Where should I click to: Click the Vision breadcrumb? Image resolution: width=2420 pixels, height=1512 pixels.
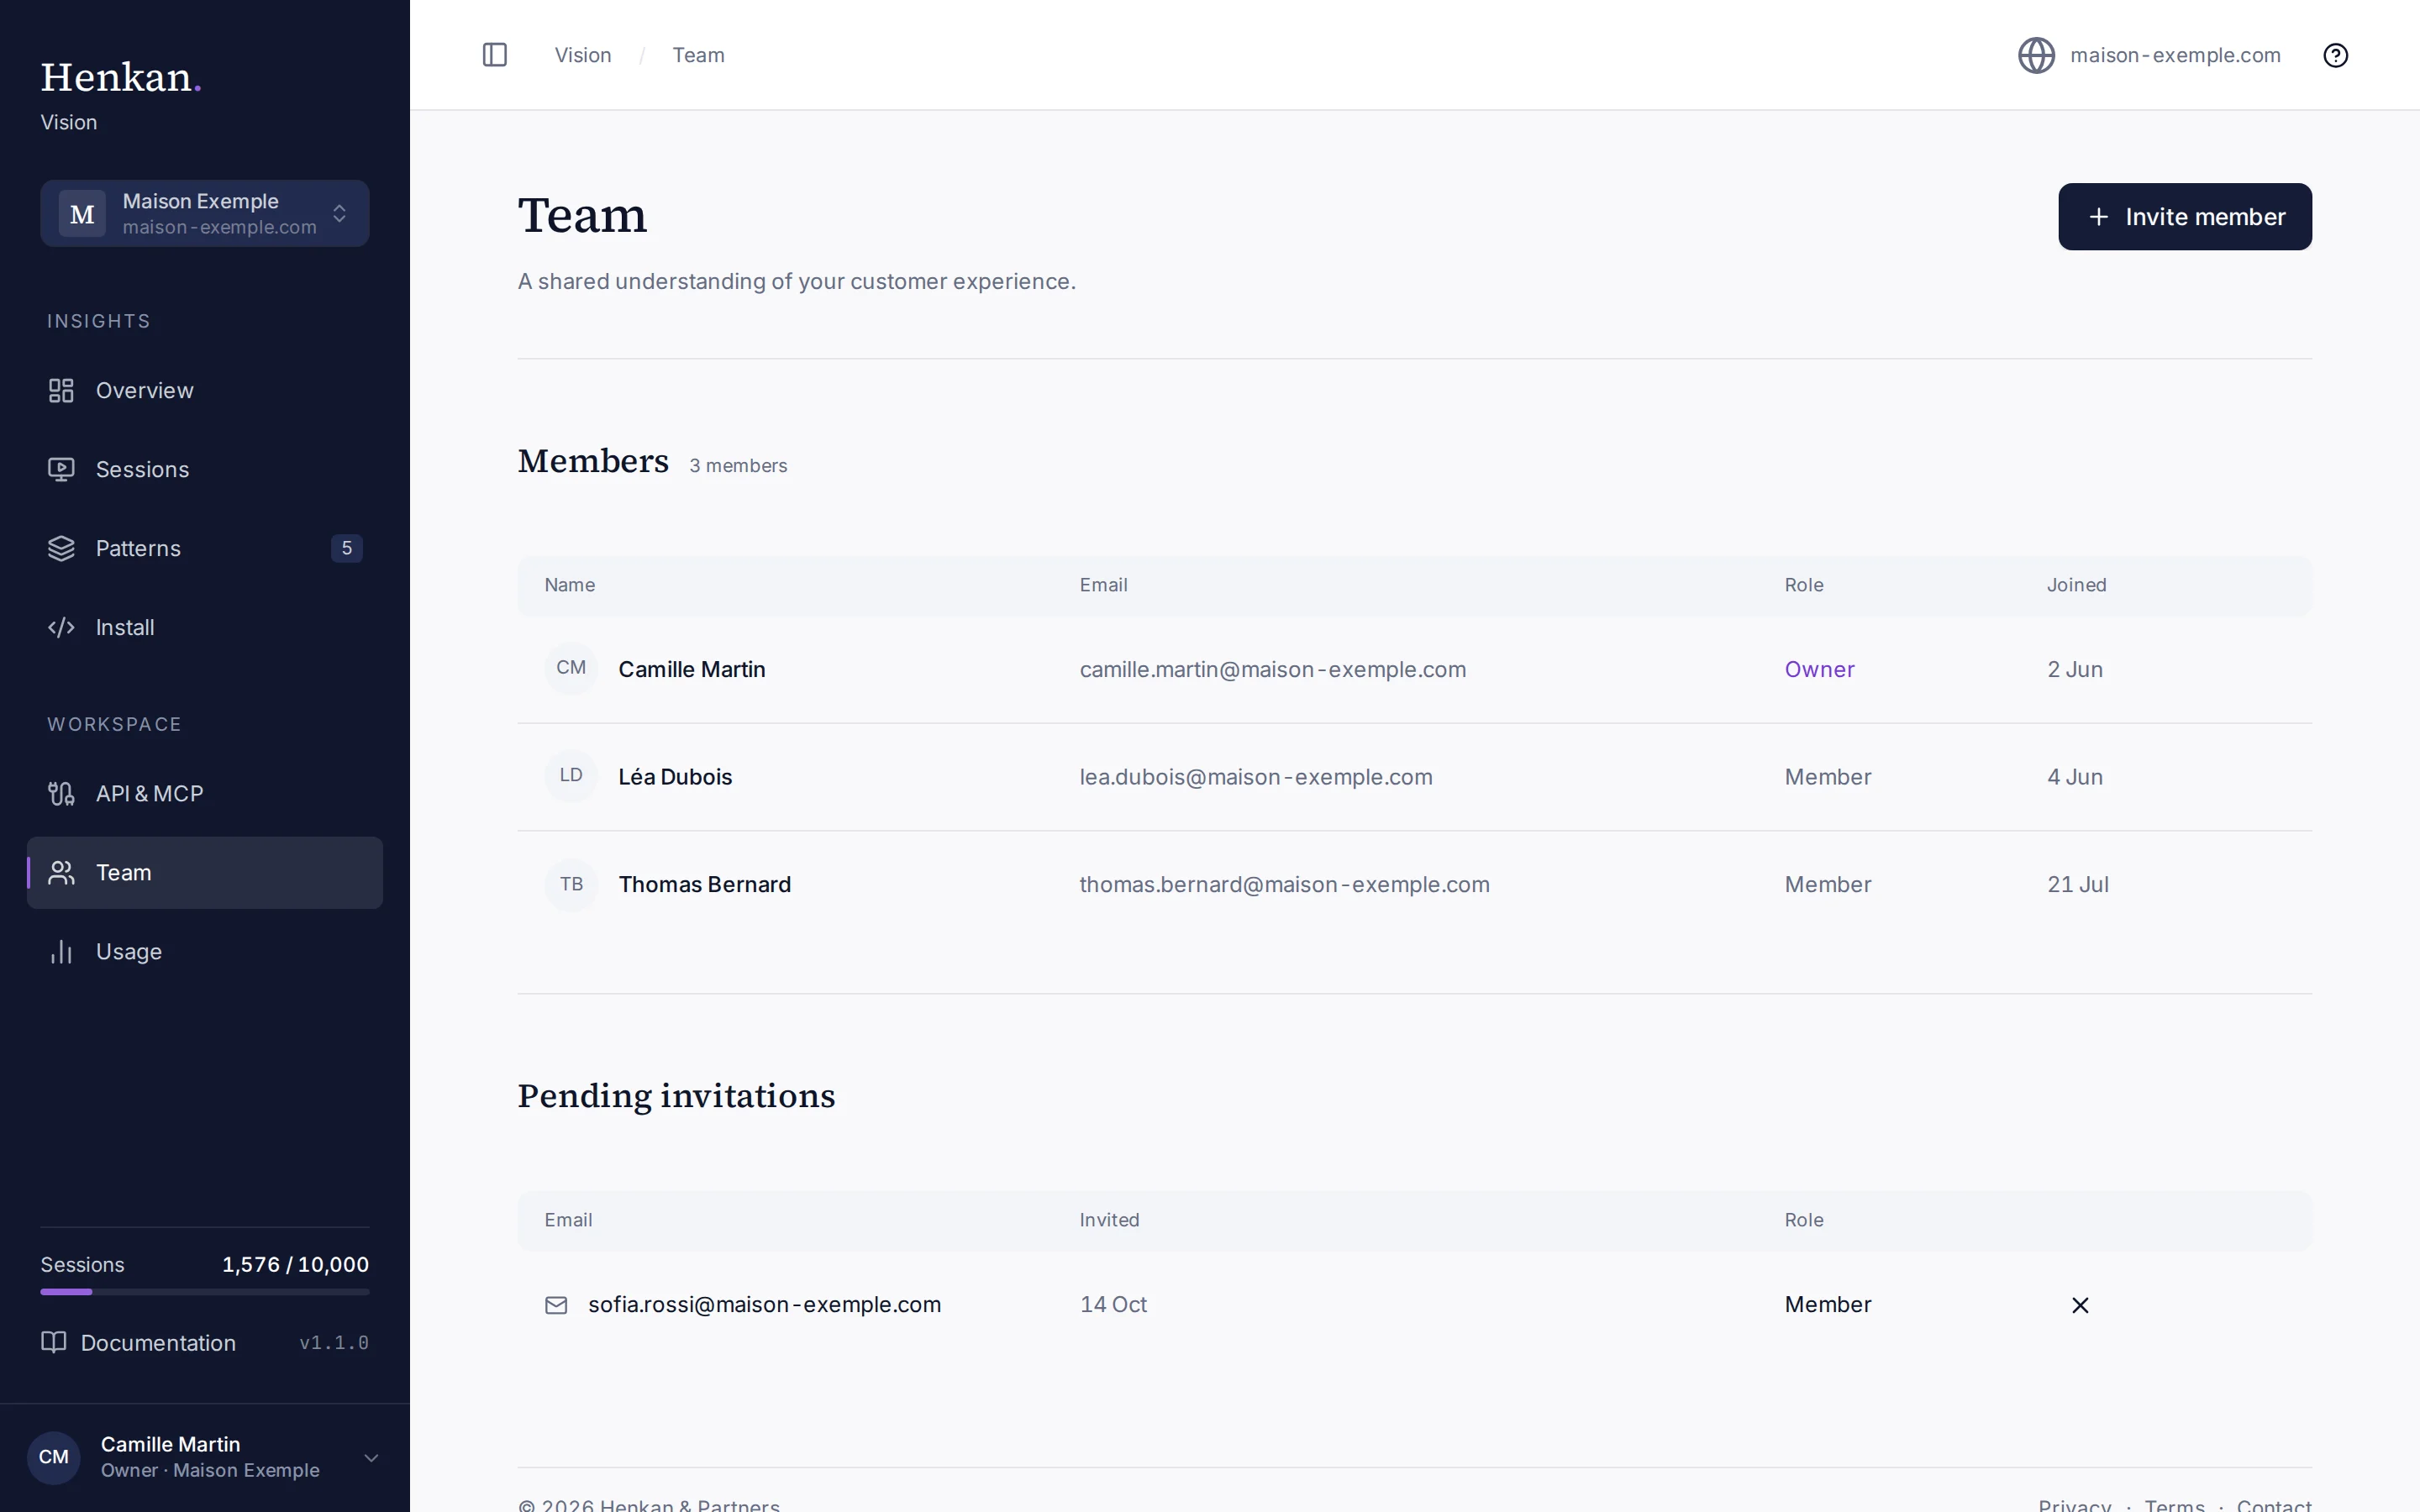[x=583, y=55]
